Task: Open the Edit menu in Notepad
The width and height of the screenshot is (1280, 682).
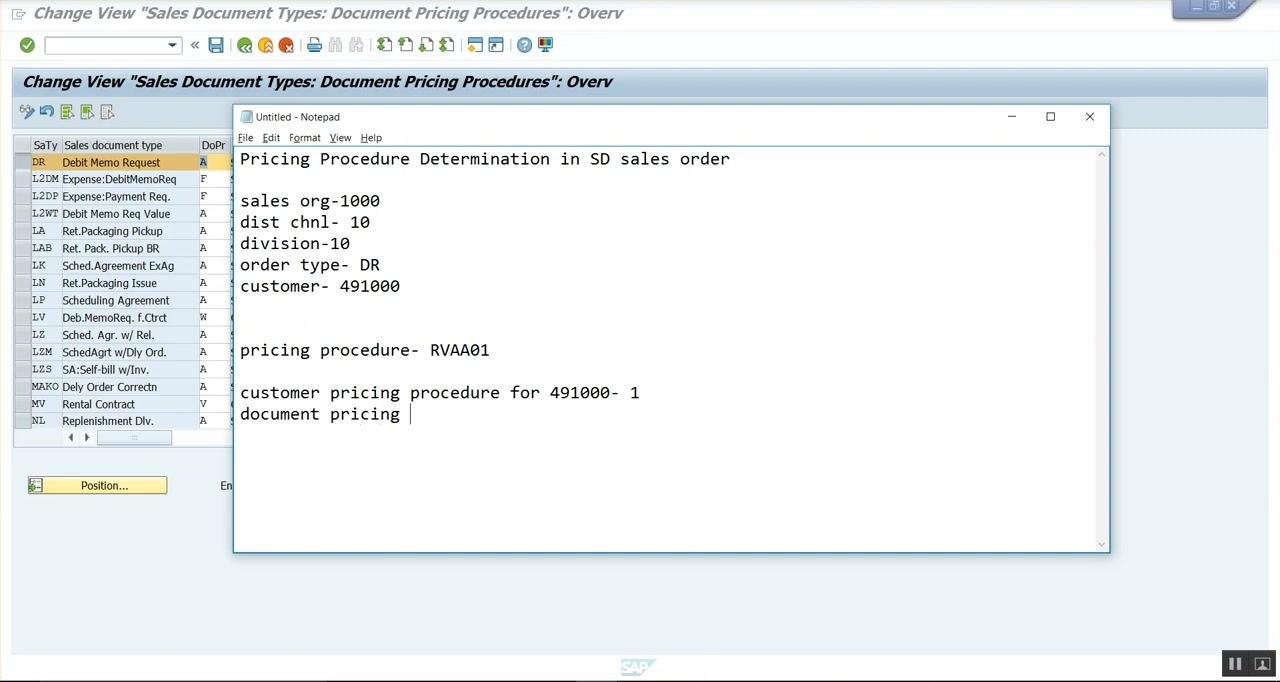Action: tap(271, 138)
